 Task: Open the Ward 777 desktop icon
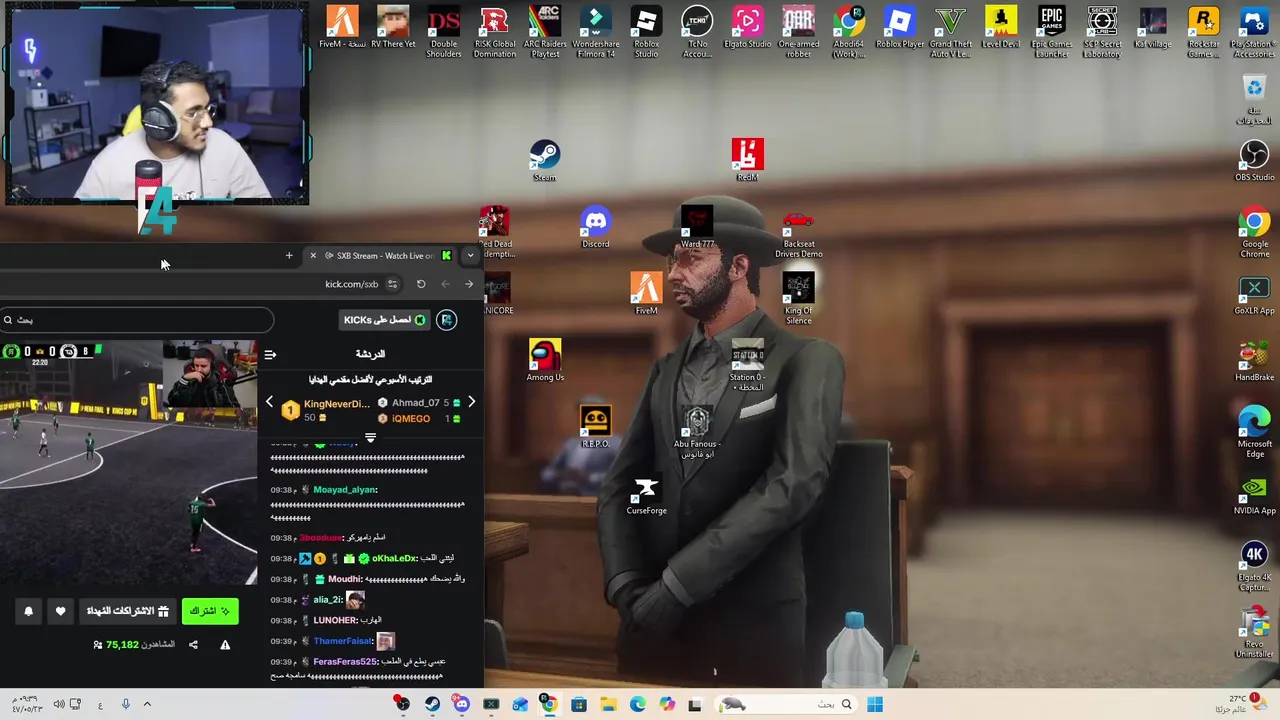(697, 227)
